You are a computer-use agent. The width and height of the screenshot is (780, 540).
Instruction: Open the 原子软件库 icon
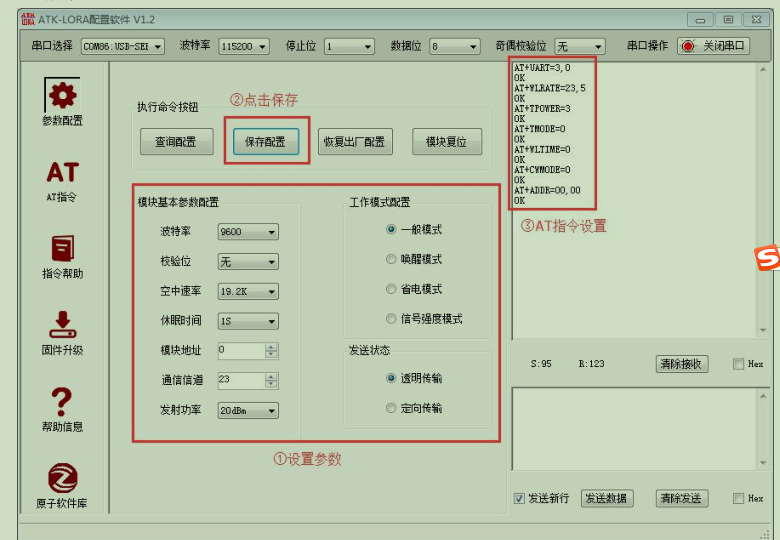63,478
